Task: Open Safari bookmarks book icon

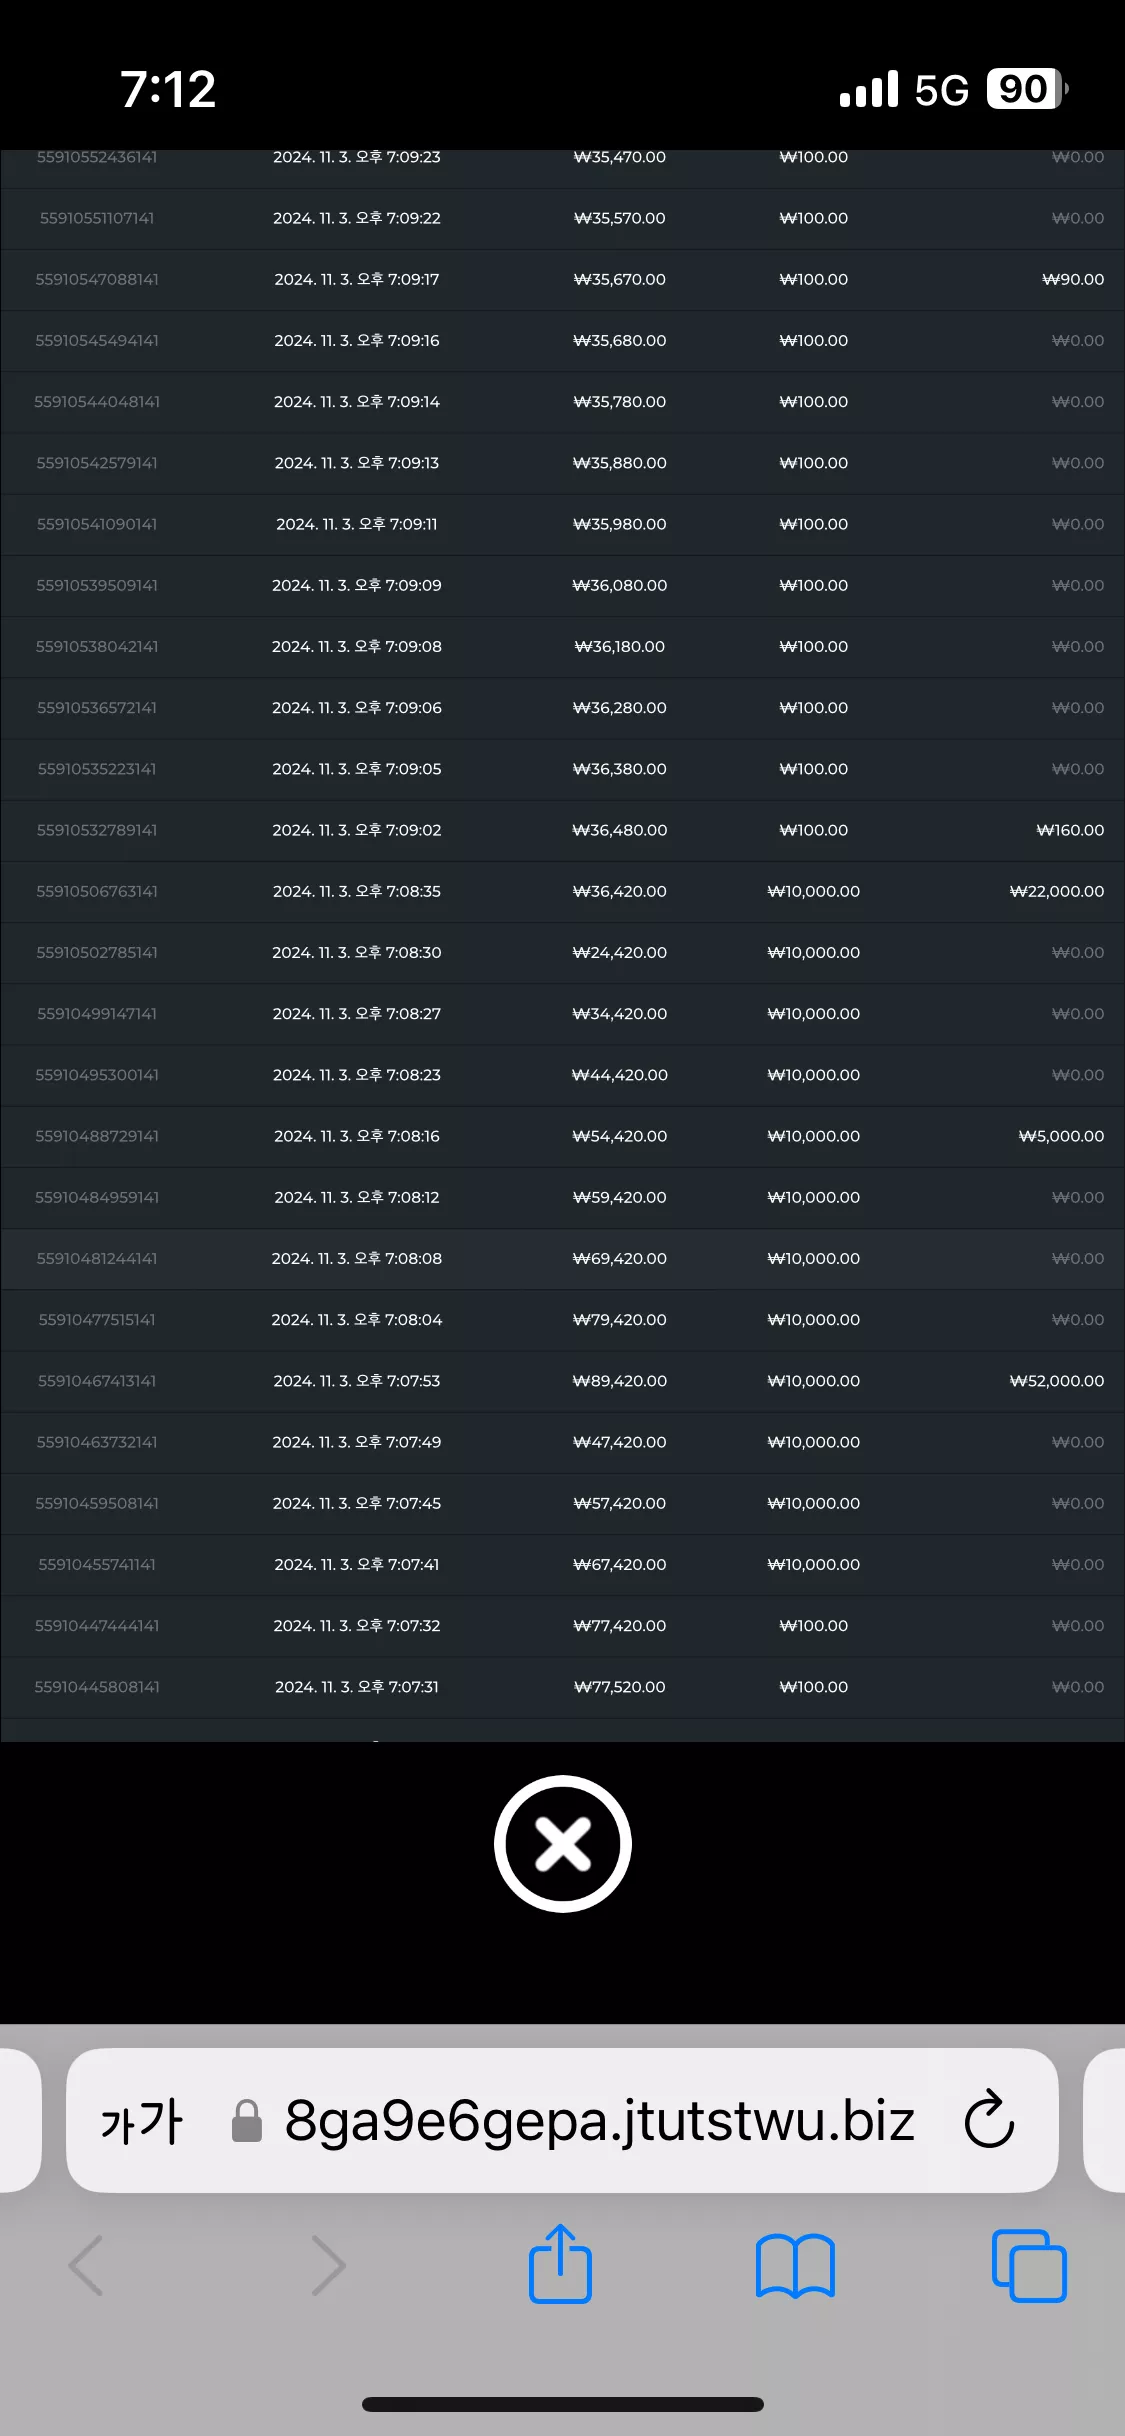Action: click(795, 2266)
